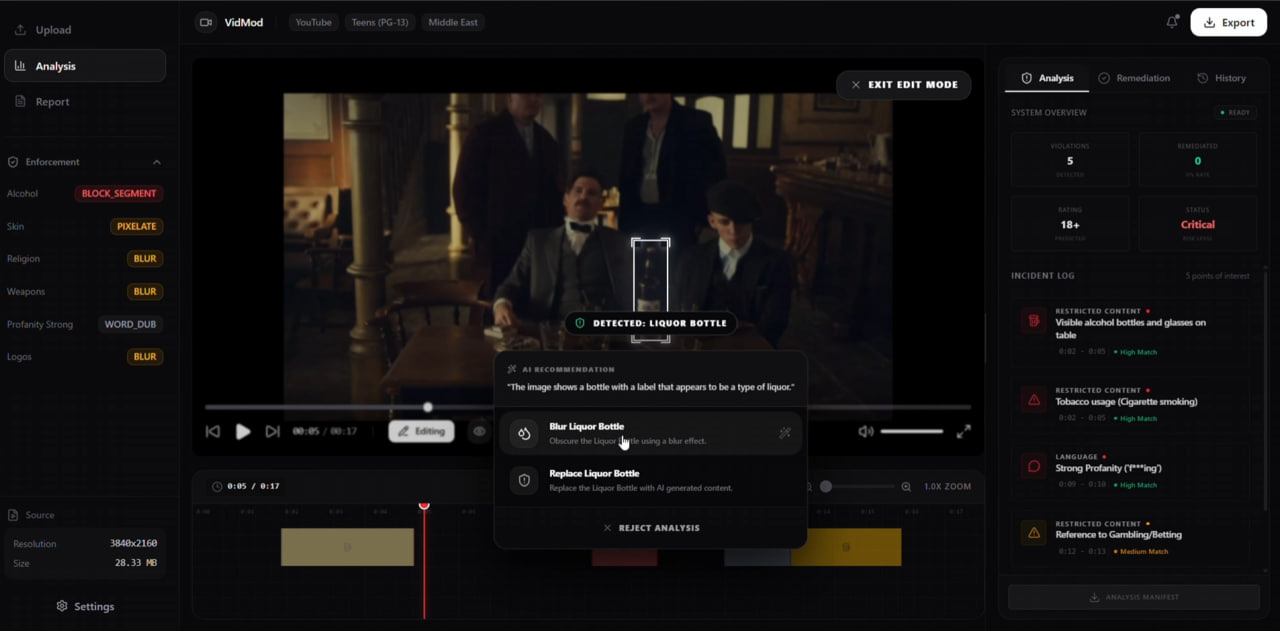Change Skin PIXELATE action
This screenshot has width=1280, height=631.
click(137, 226)
